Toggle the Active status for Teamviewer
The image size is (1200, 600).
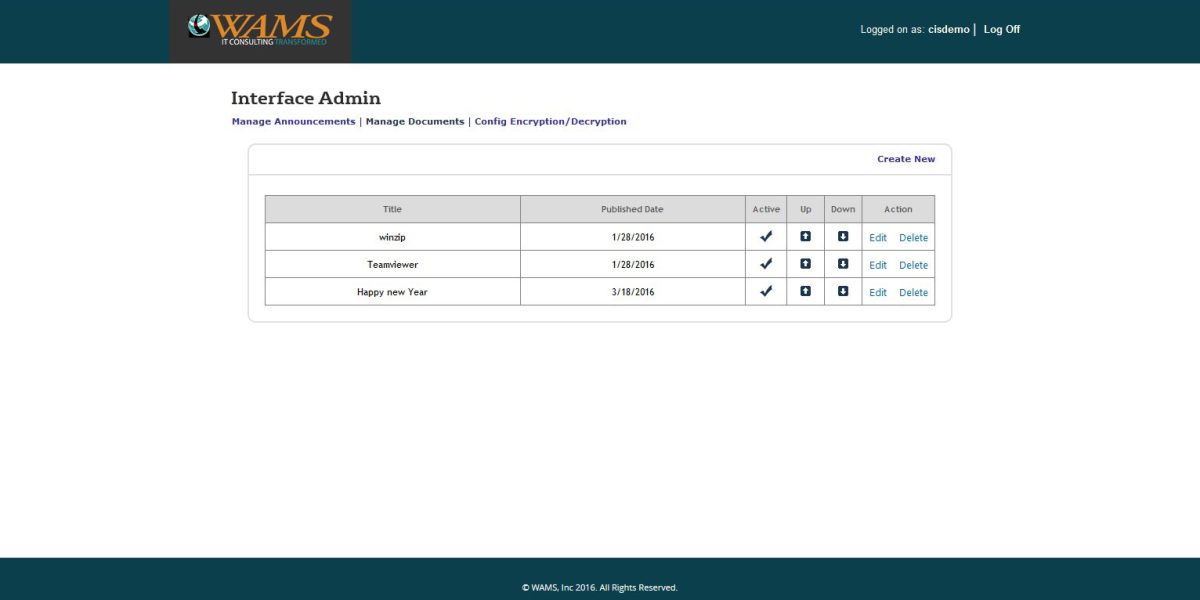pyautogui.click(x=765, y=263)
